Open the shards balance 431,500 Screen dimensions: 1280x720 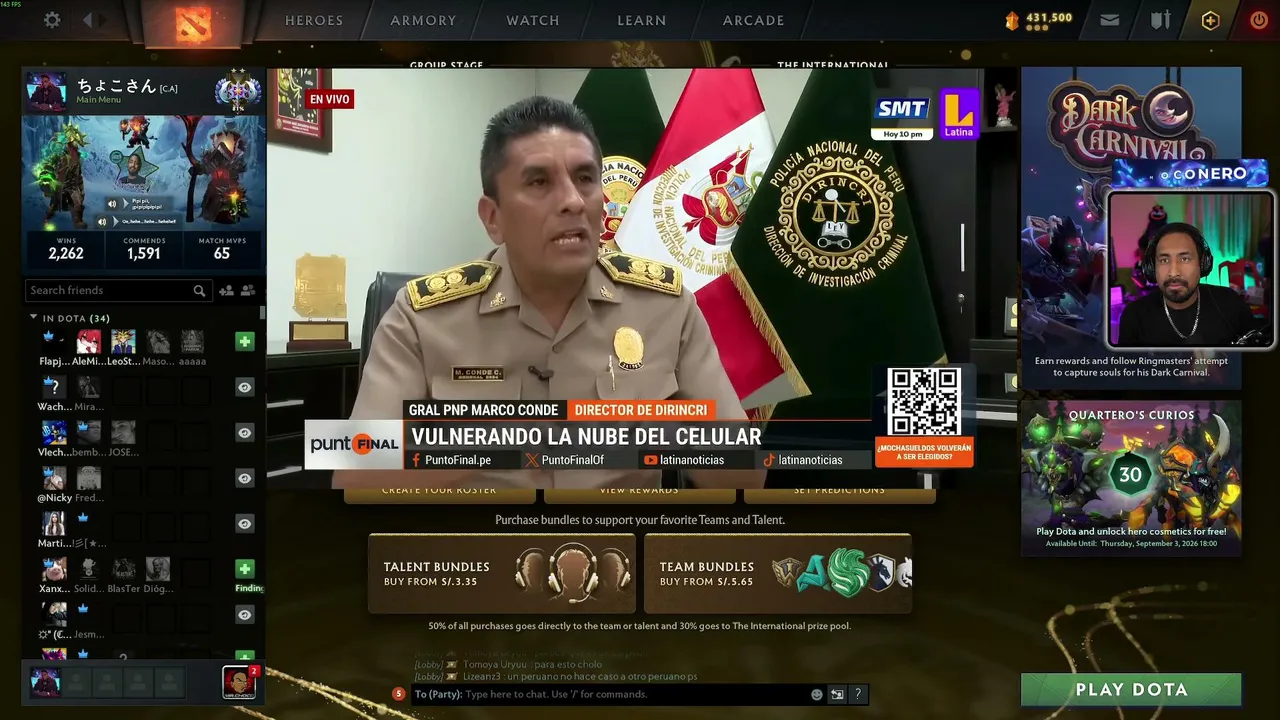pos(1039,19)
